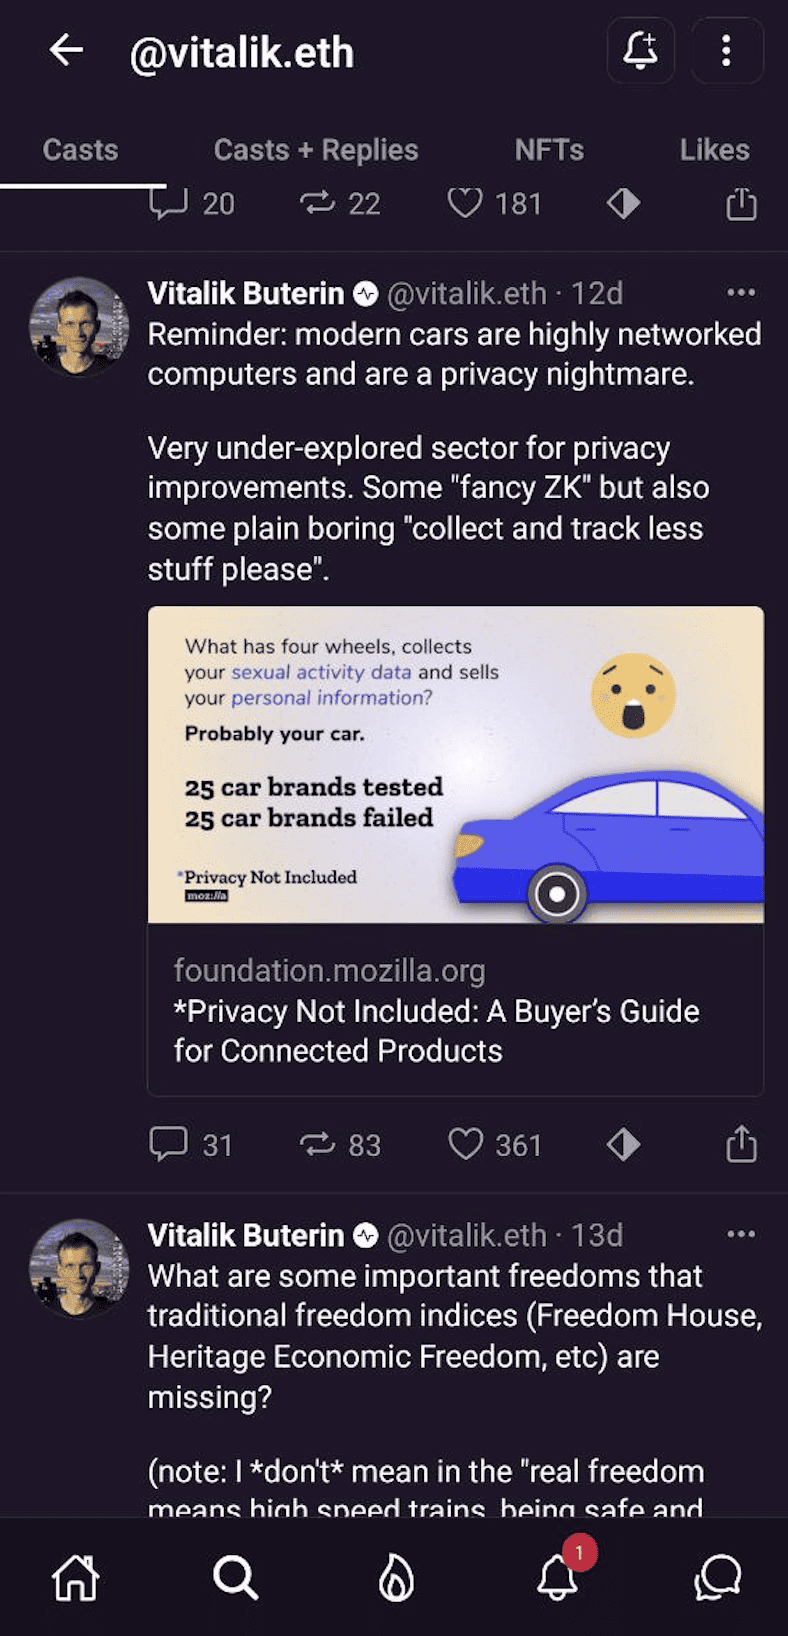Open the quote-cast diamond icon below the car post
Viewport: 788px width, 1636px height.
coord(622,1144)
